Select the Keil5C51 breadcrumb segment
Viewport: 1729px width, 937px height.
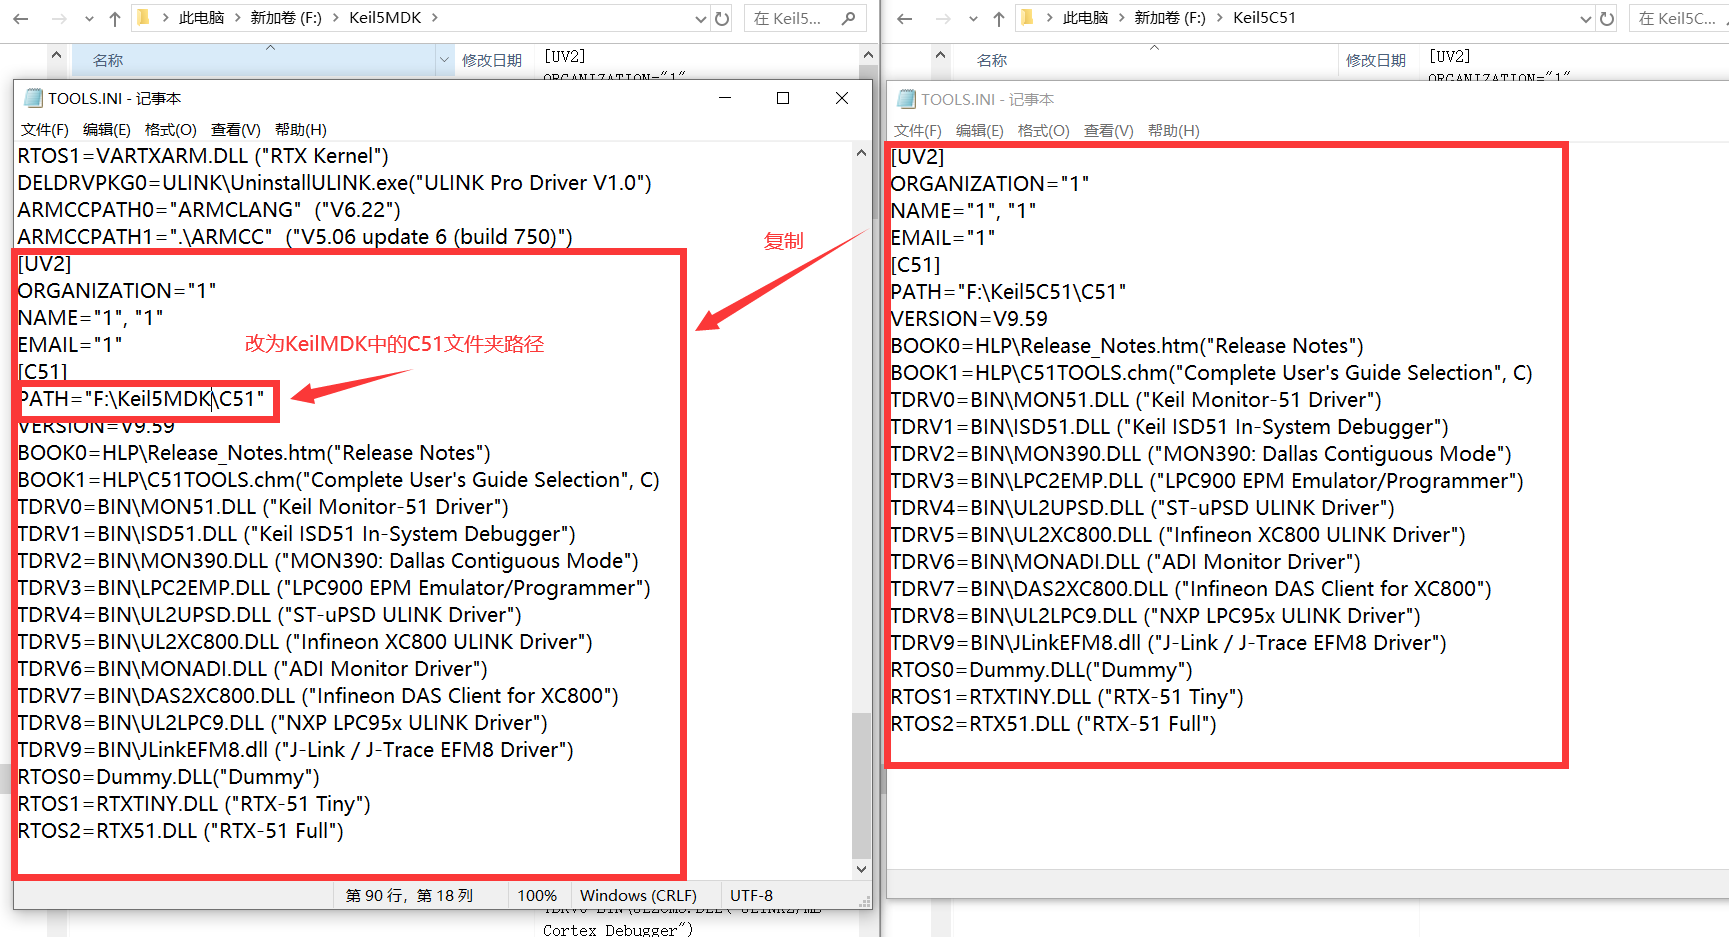[x=1264, y=18]
